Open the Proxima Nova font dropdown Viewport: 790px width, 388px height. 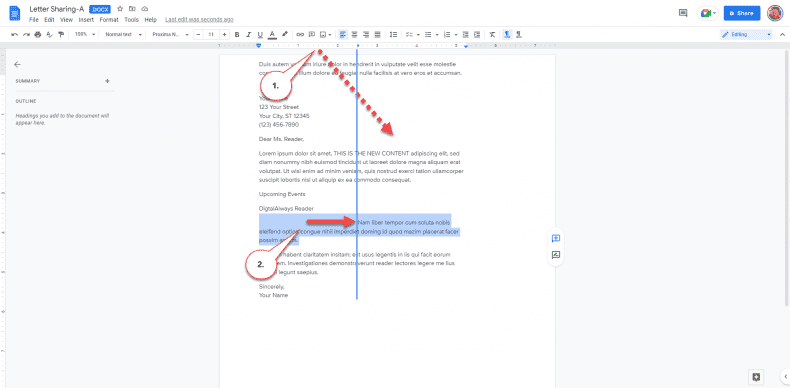170,34
